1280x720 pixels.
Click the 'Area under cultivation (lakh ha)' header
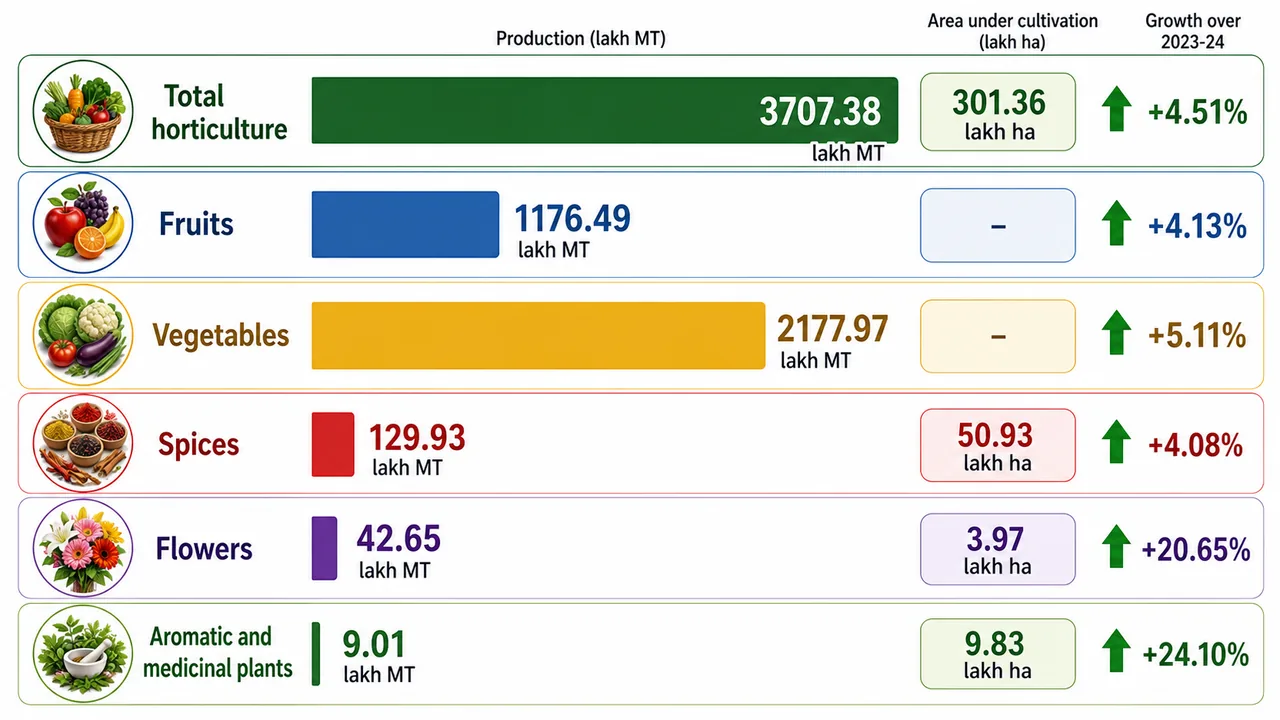(x=1013, y=31)
